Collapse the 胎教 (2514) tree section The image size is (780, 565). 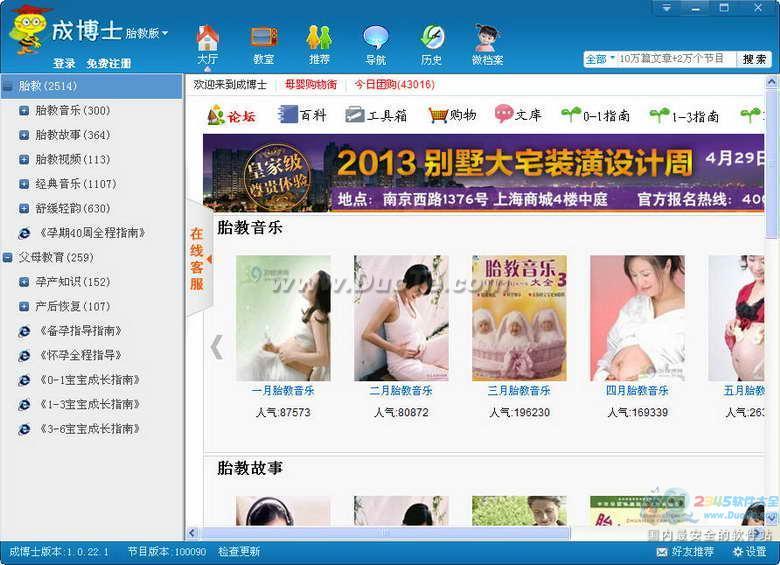[x=9, y=86]
